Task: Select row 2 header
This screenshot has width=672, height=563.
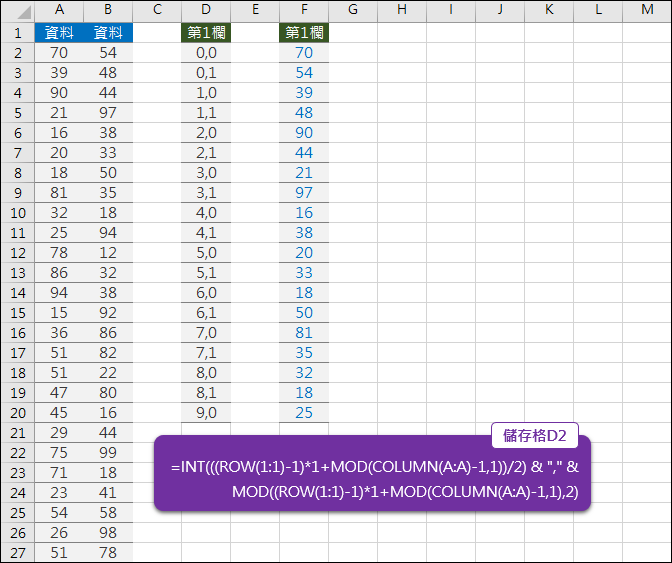Action: (x=18, y=53)
